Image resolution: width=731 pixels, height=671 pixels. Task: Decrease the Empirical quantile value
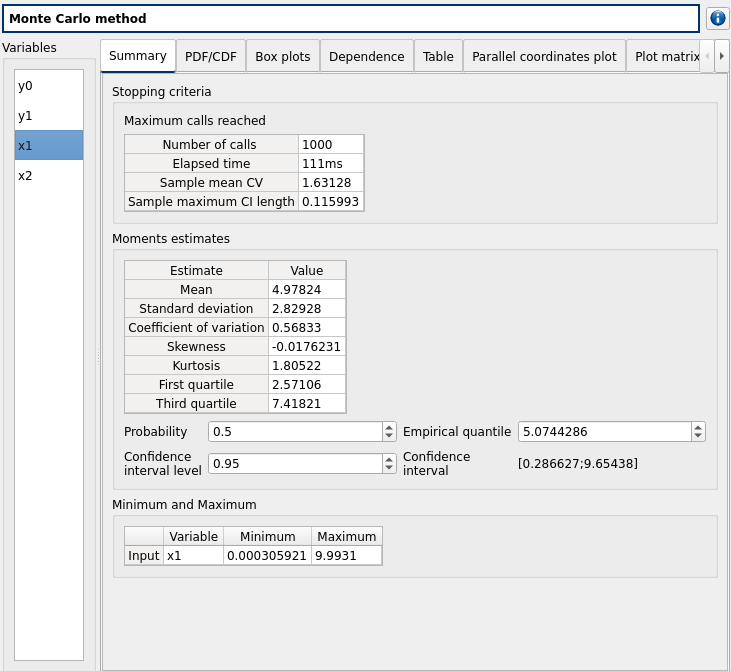tap(698, 436)
